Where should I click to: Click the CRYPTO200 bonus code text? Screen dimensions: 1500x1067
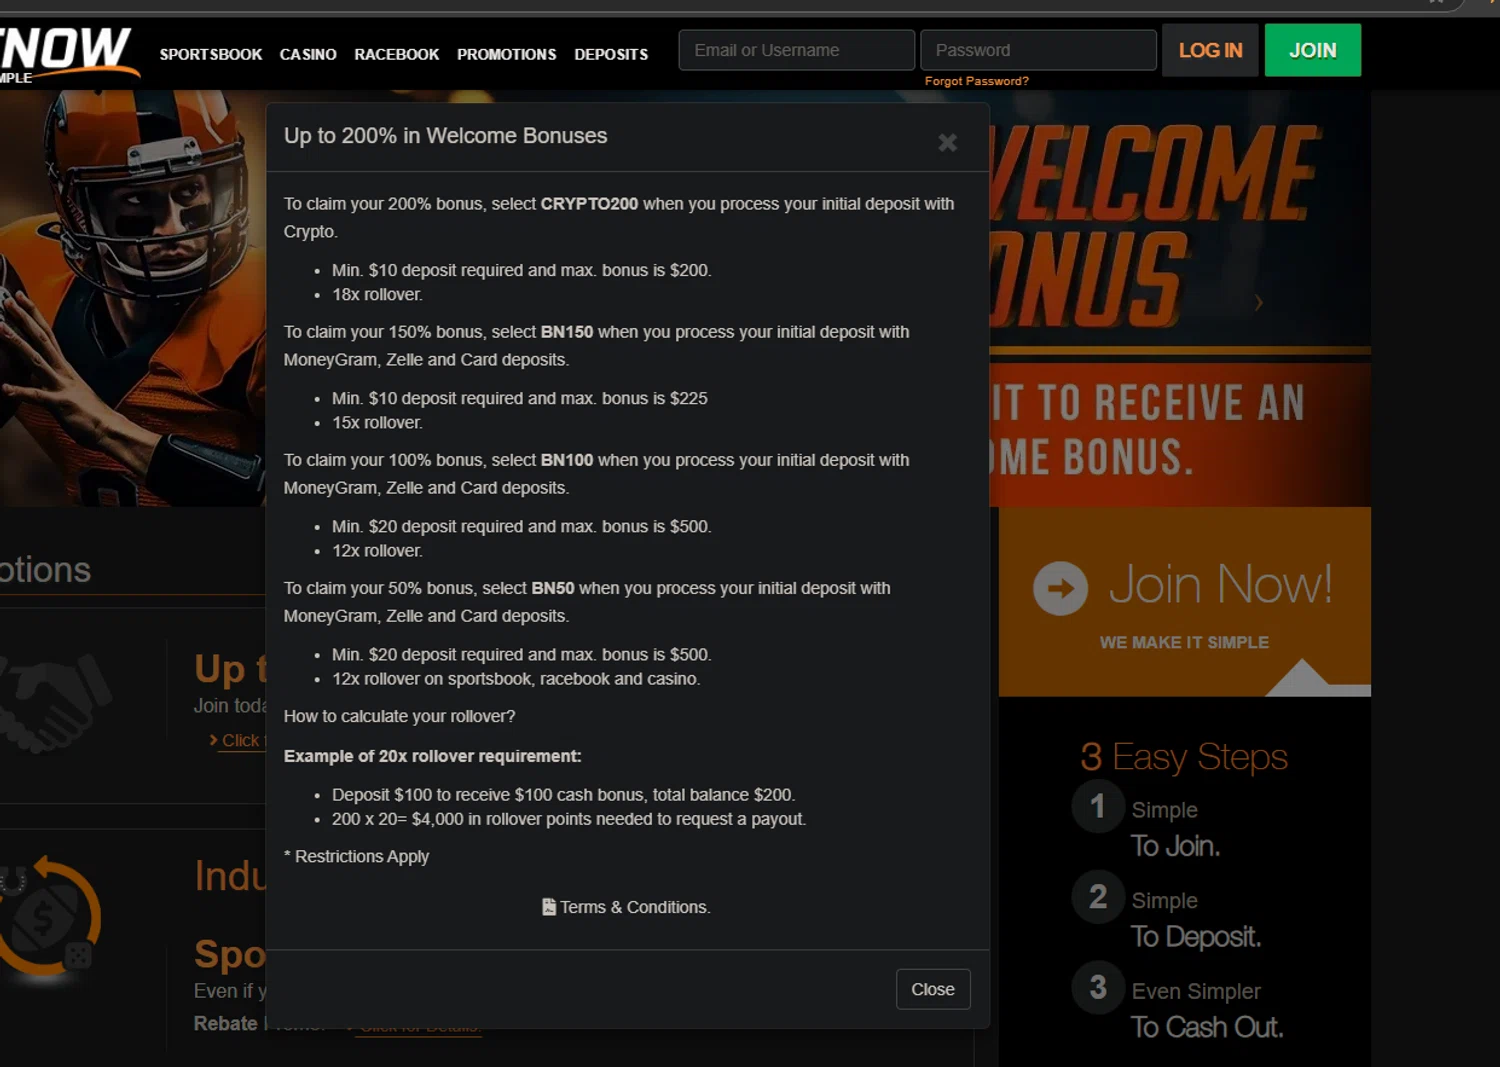tap(589, 204)
